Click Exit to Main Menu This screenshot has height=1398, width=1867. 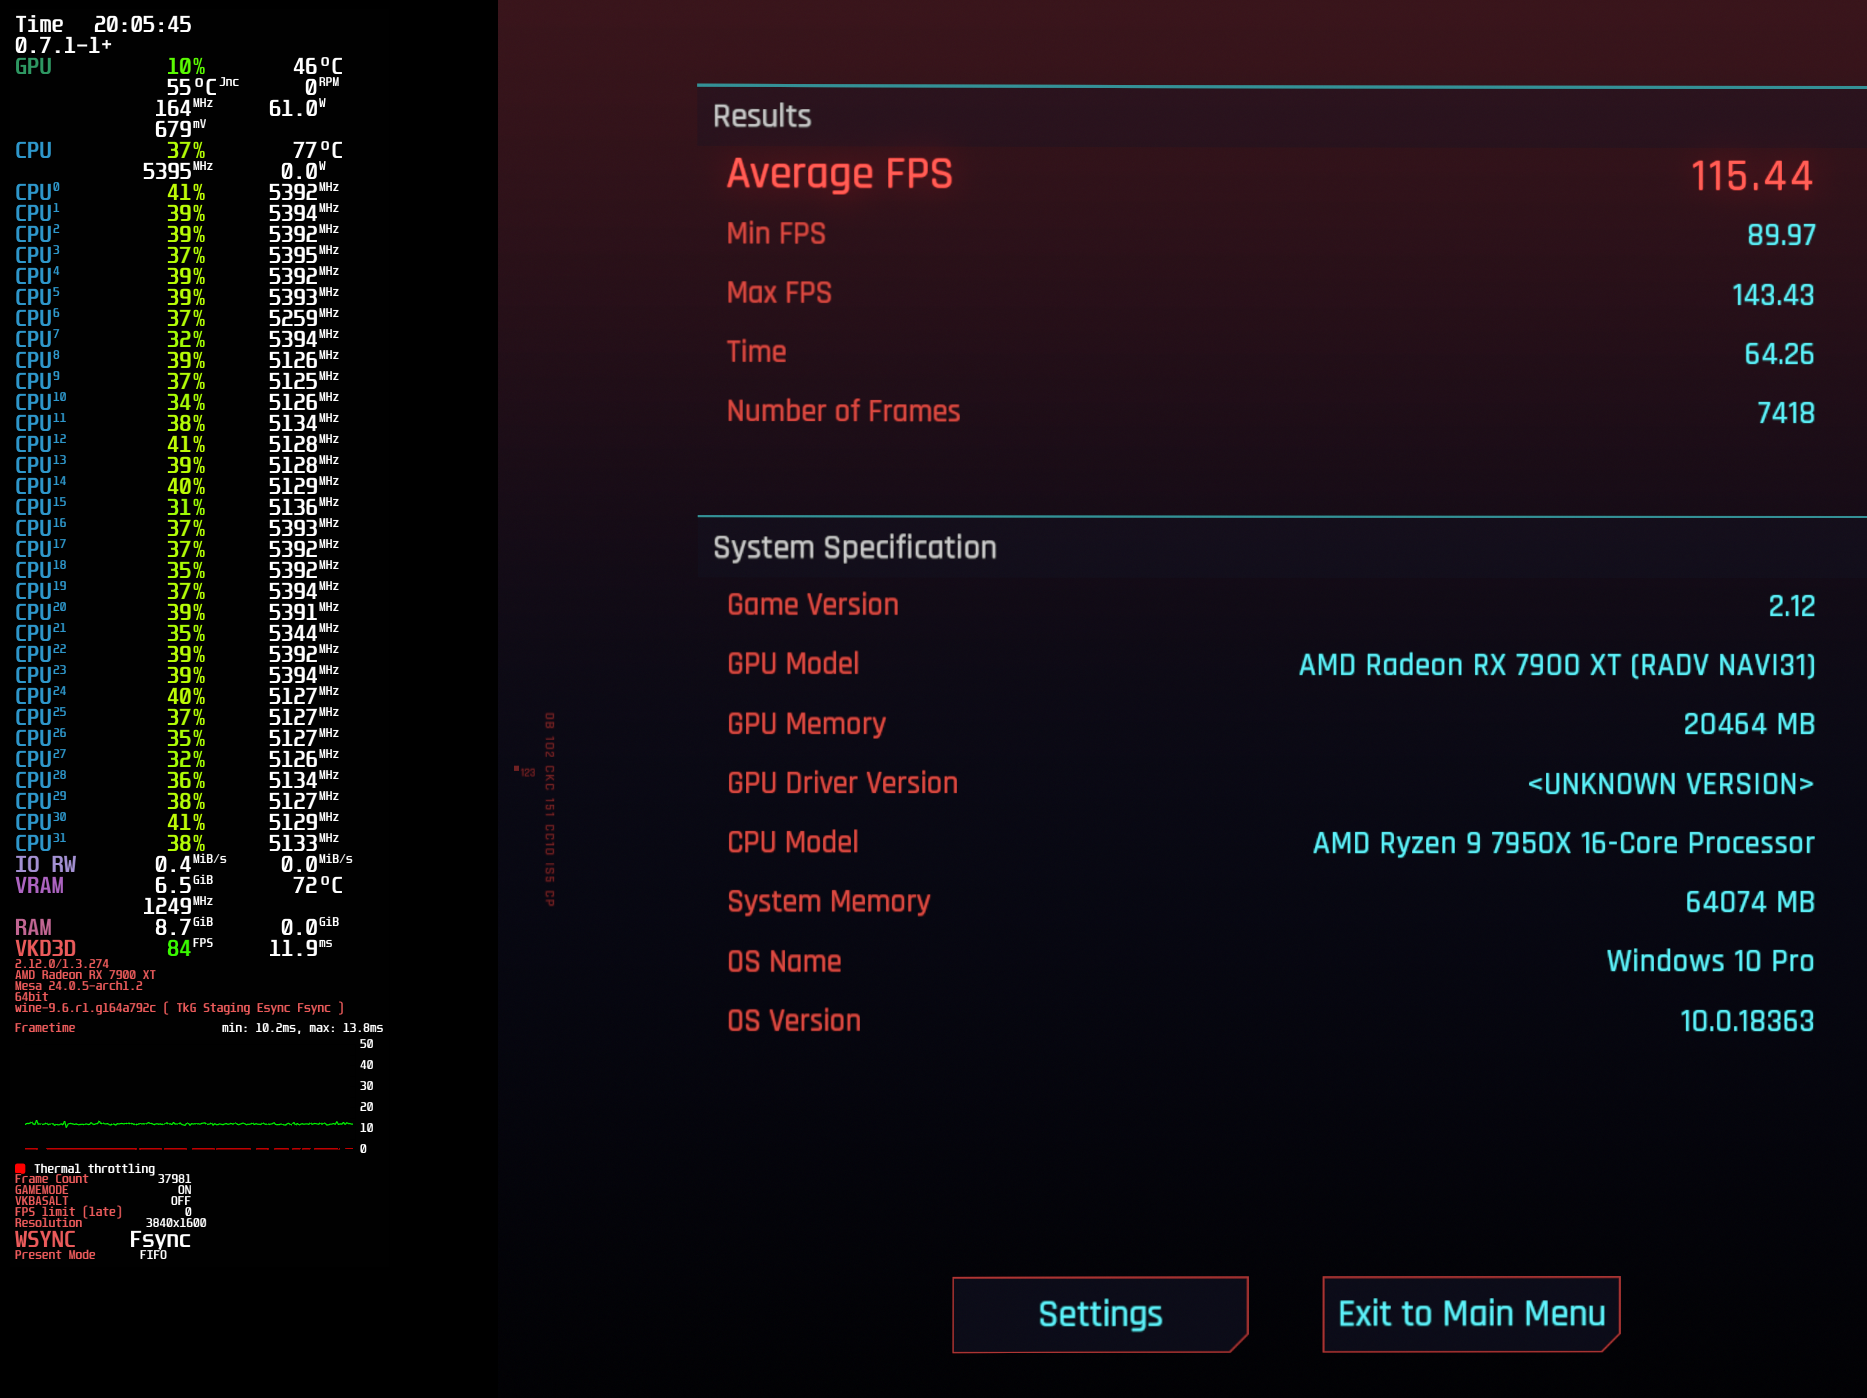(1471, 1314)
